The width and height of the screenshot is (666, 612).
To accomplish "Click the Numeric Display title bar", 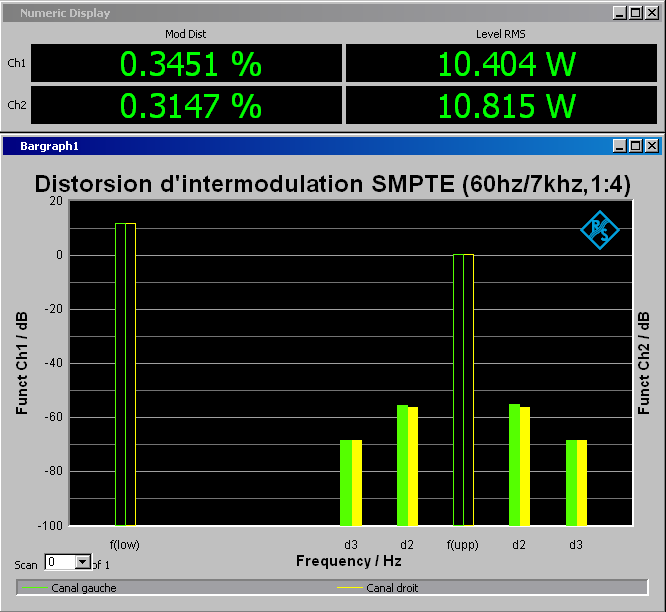I will (300, 13).
